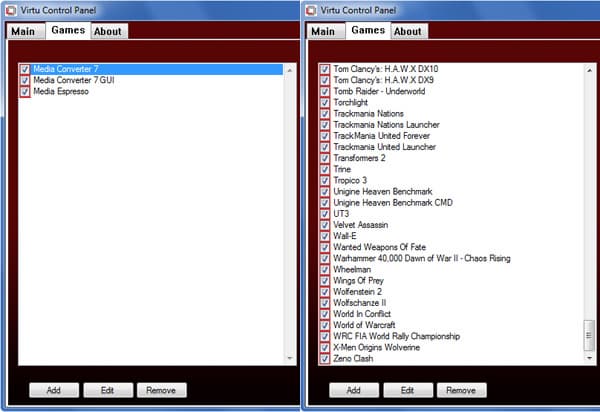Select Trackmania Nations Launcher entry
The height and width of the screenshot is (412, 600).
coord(386,125)
